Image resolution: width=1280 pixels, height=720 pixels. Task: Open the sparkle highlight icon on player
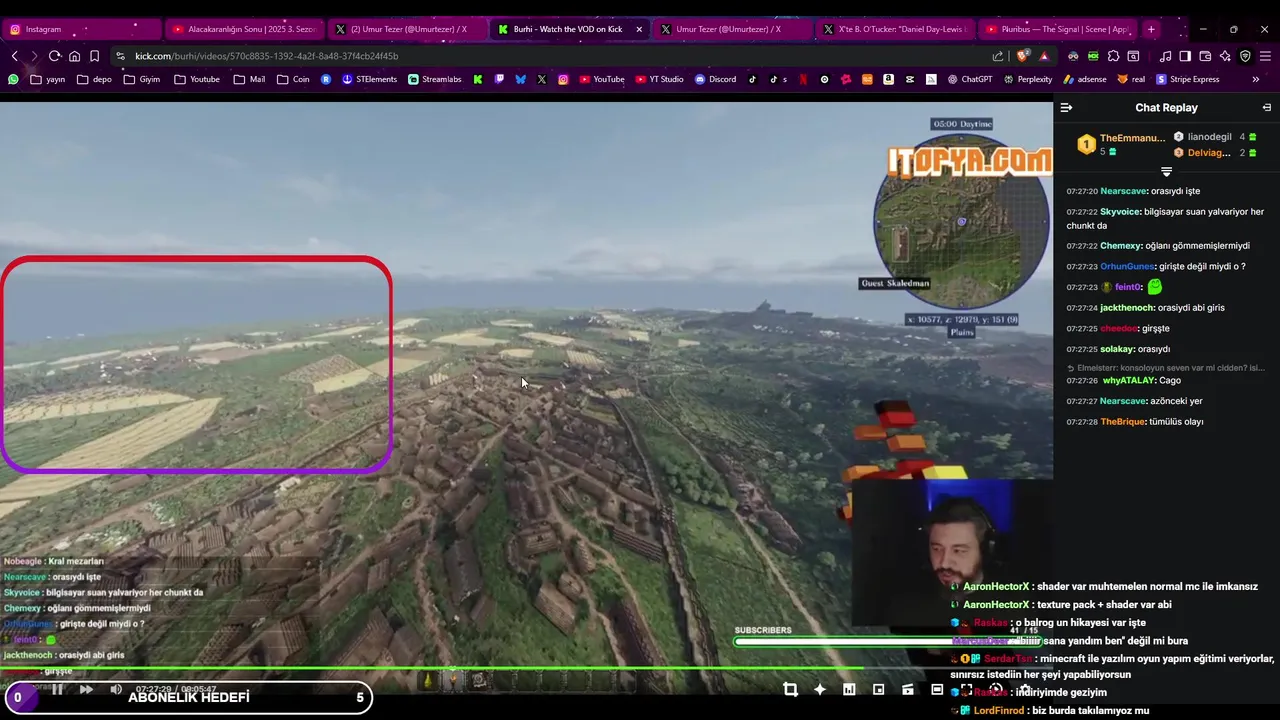tap(820, 689)
